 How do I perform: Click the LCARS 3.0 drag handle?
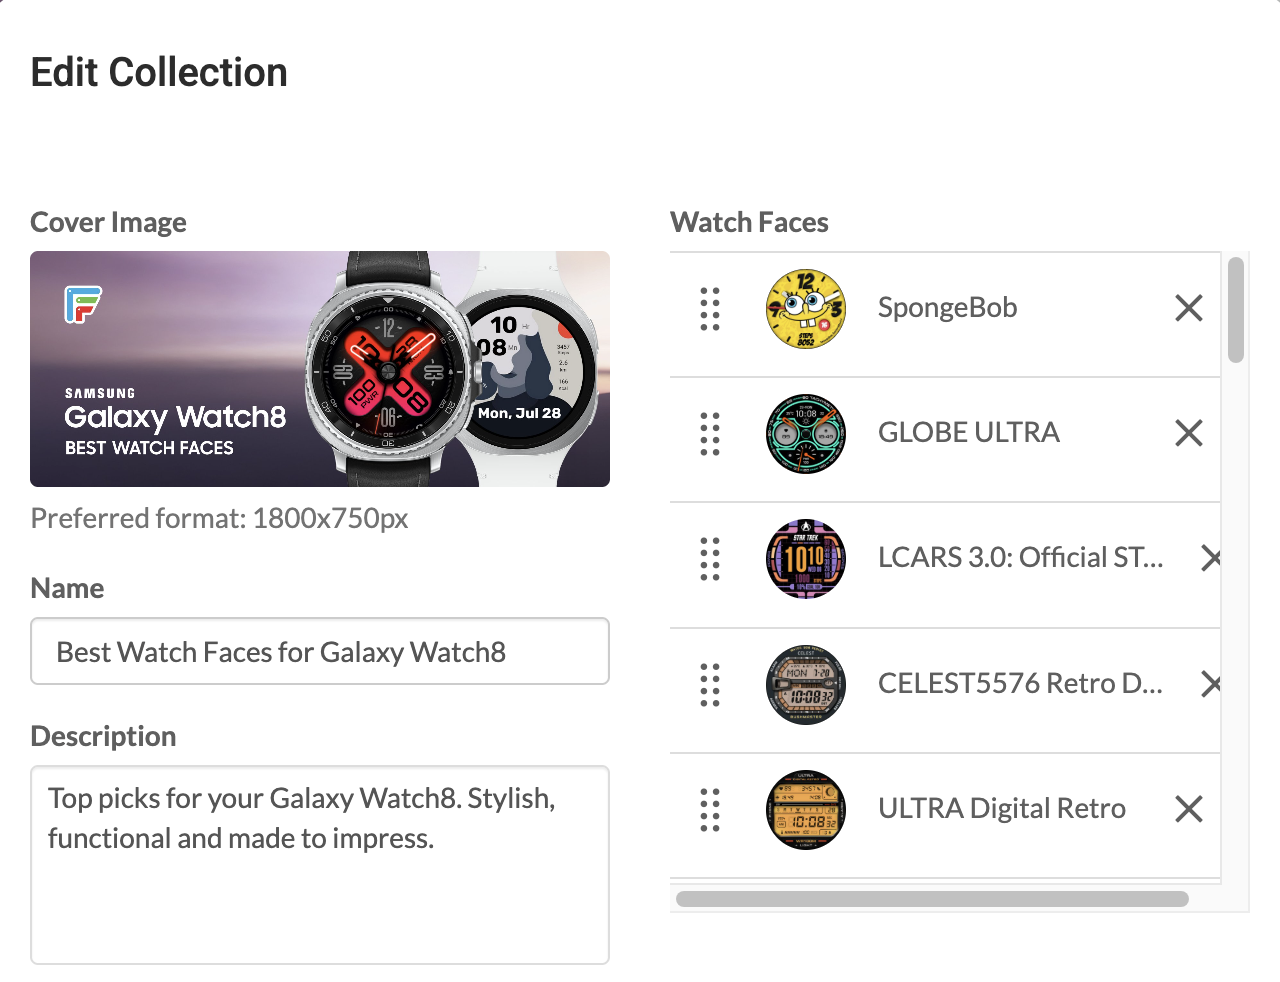[710, 559]
